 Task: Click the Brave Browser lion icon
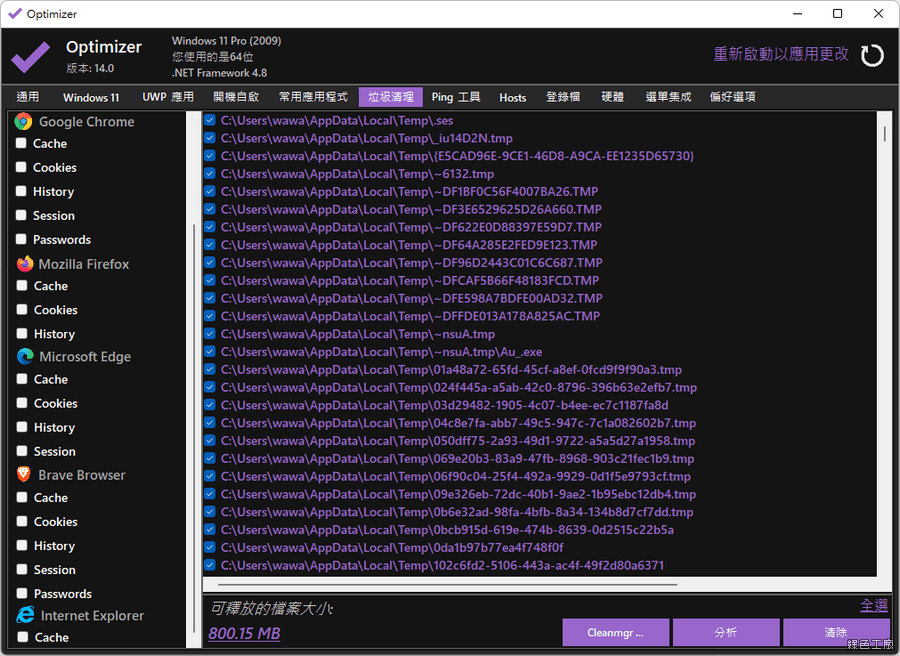tap(24, 475)
